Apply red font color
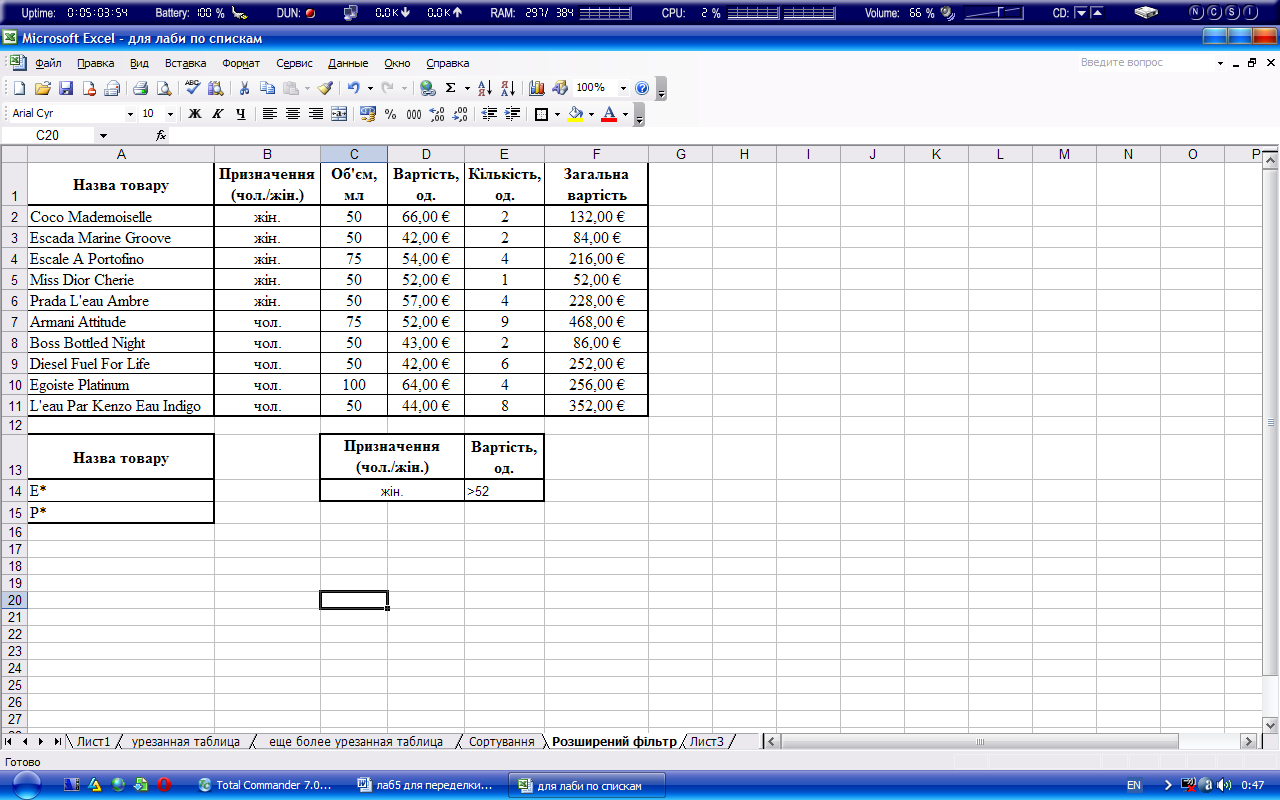The image size is (1280, 800). (609, 114)
